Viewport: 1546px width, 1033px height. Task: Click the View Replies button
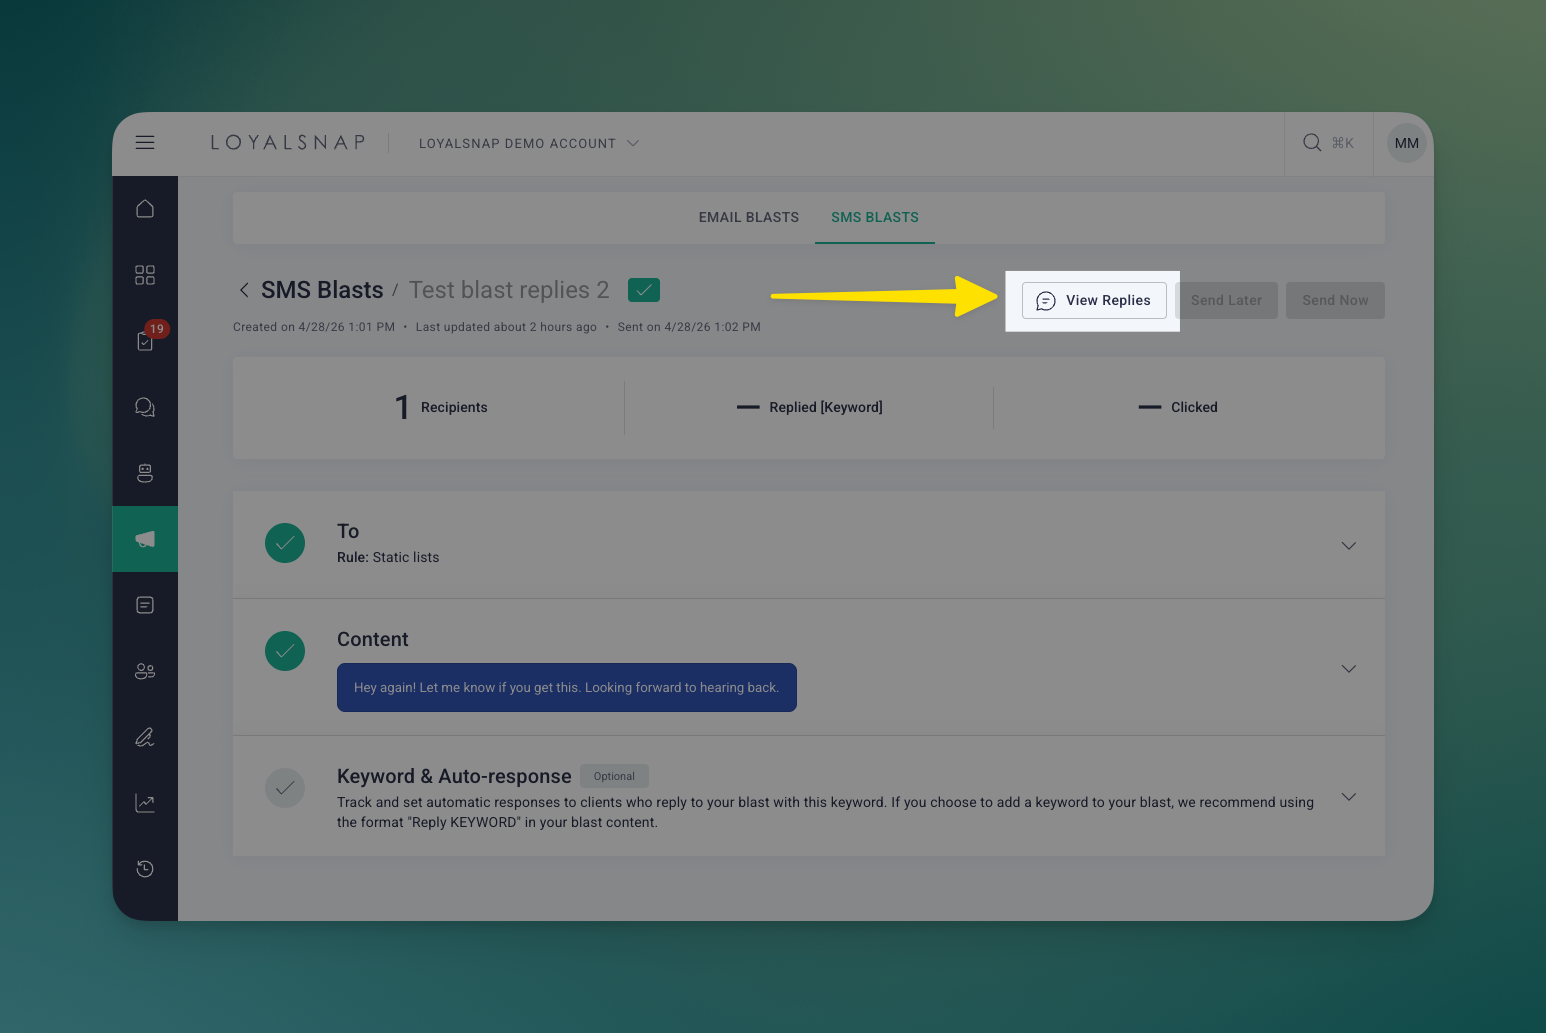click(1094, 300)
